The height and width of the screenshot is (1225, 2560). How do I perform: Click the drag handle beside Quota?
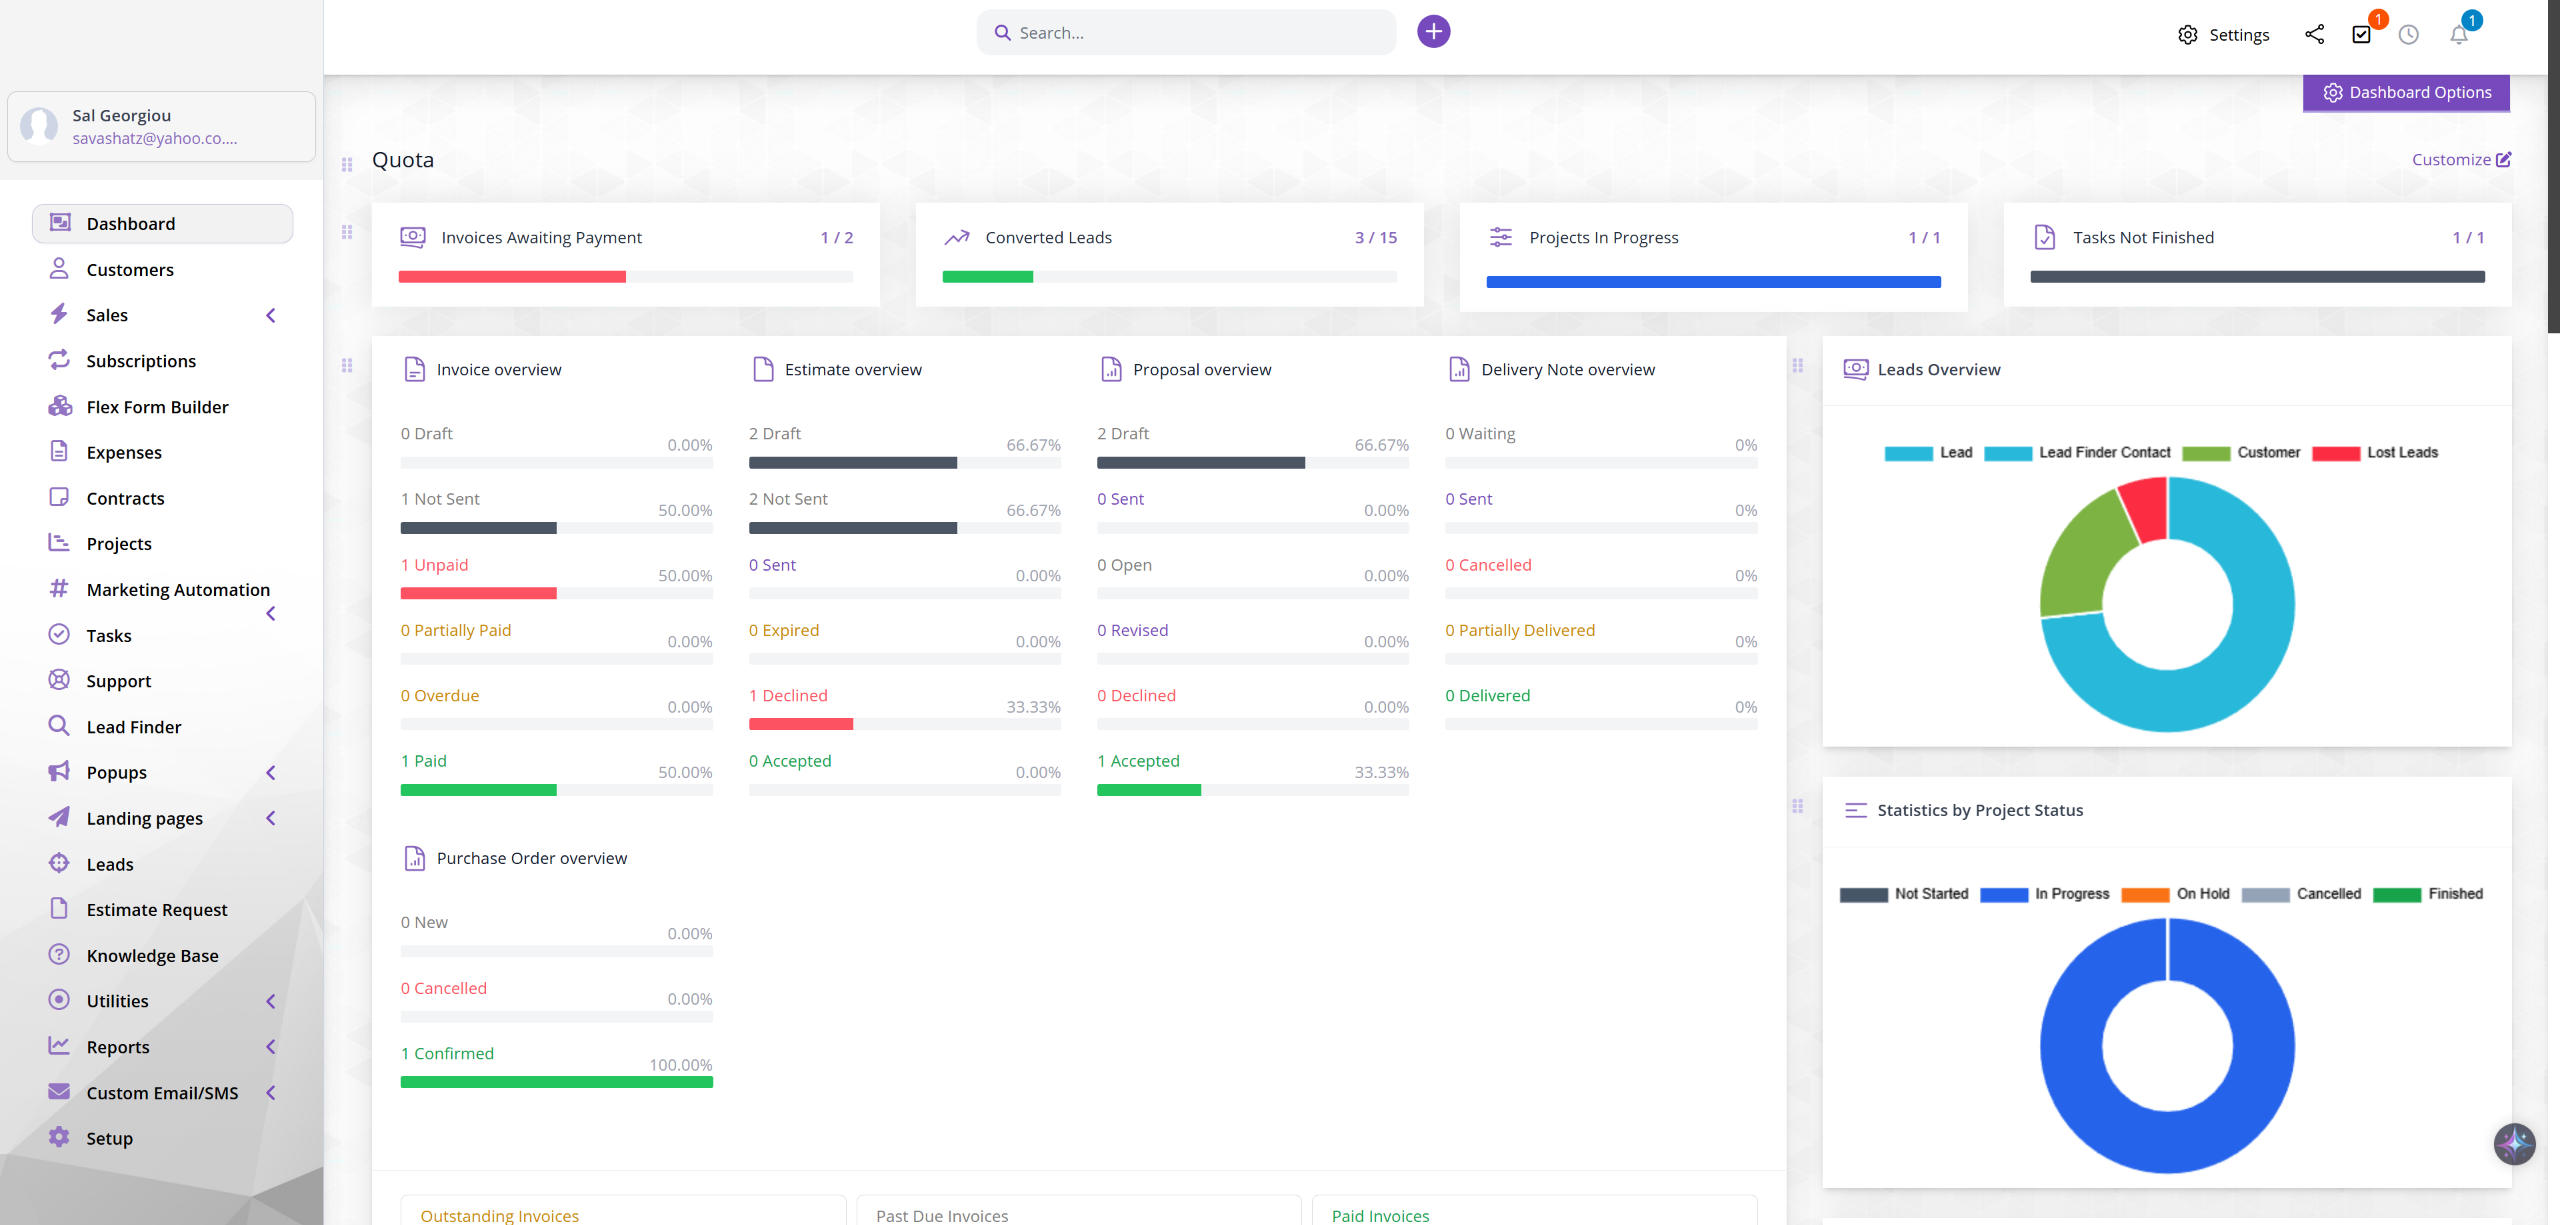347,164
